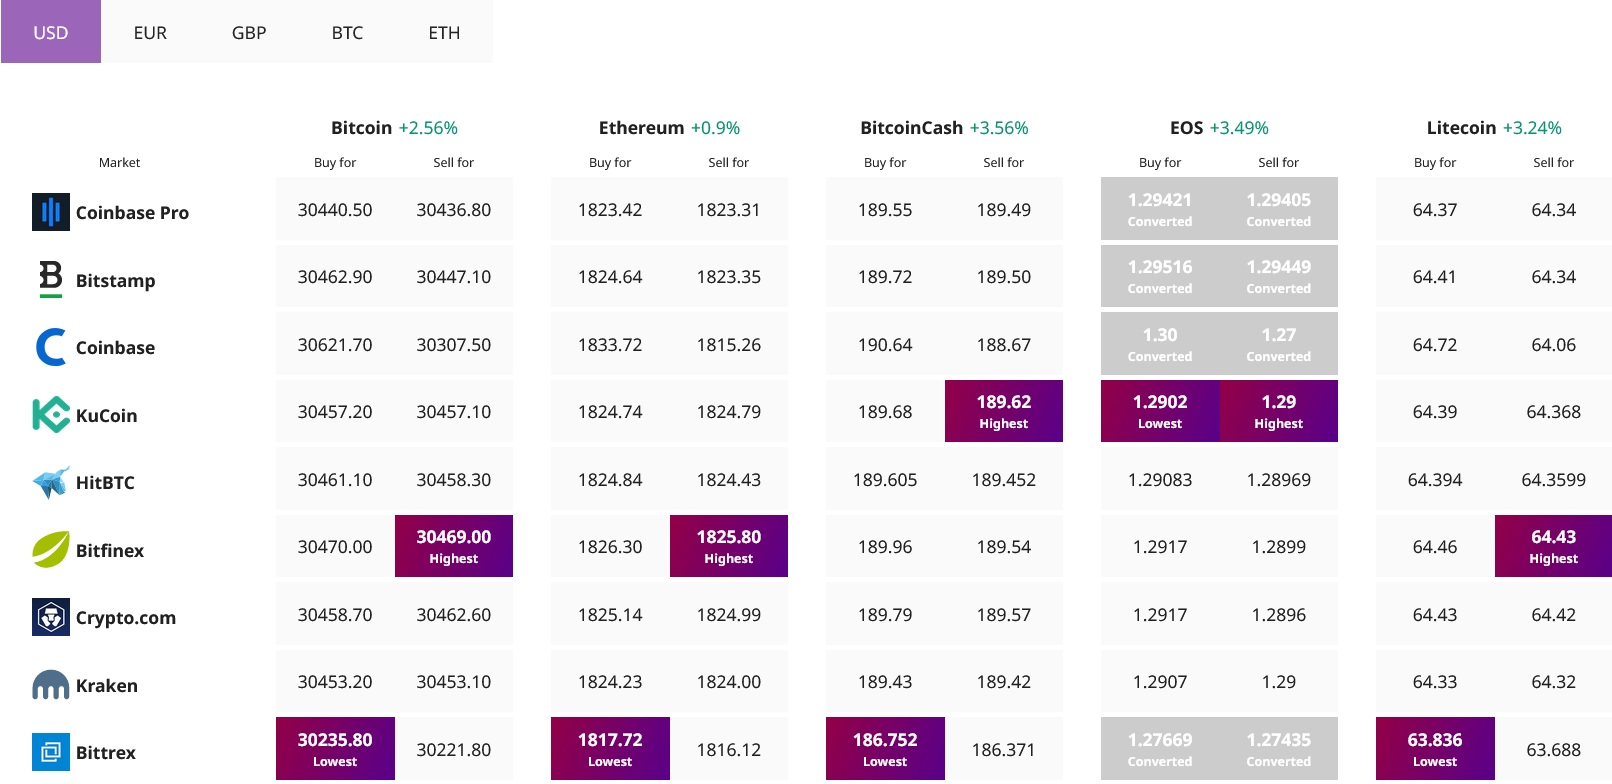The height and width of the screenshot is (784, 1612).
Task: Click Bittrex Bitcoin lowest buy price 30235.80
Action: [335, 748]
